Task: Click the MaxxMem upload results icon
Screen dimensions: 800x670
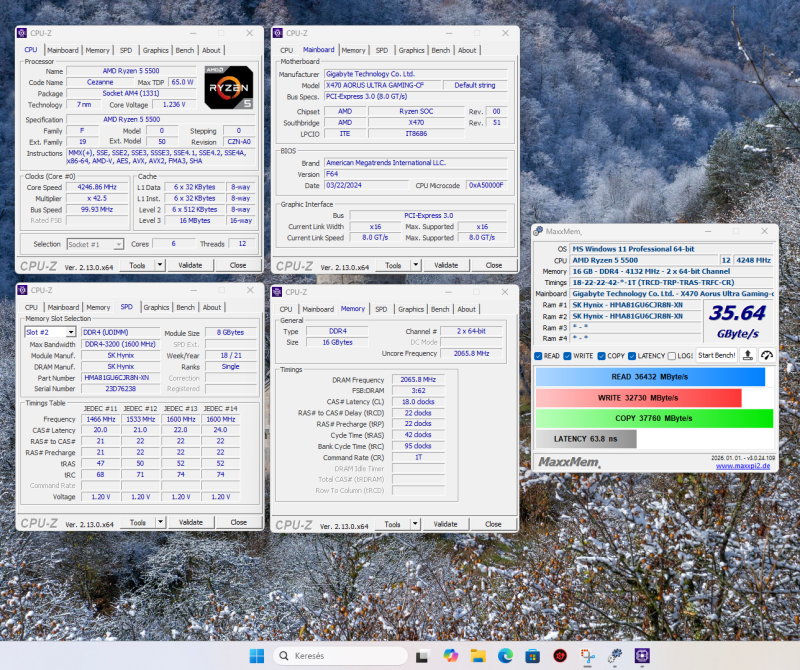Action: tap(748, 355)
